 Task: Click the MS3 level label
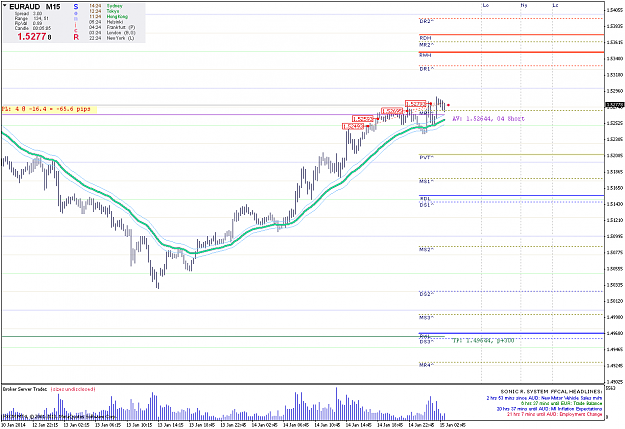click(x=426, y=318)
